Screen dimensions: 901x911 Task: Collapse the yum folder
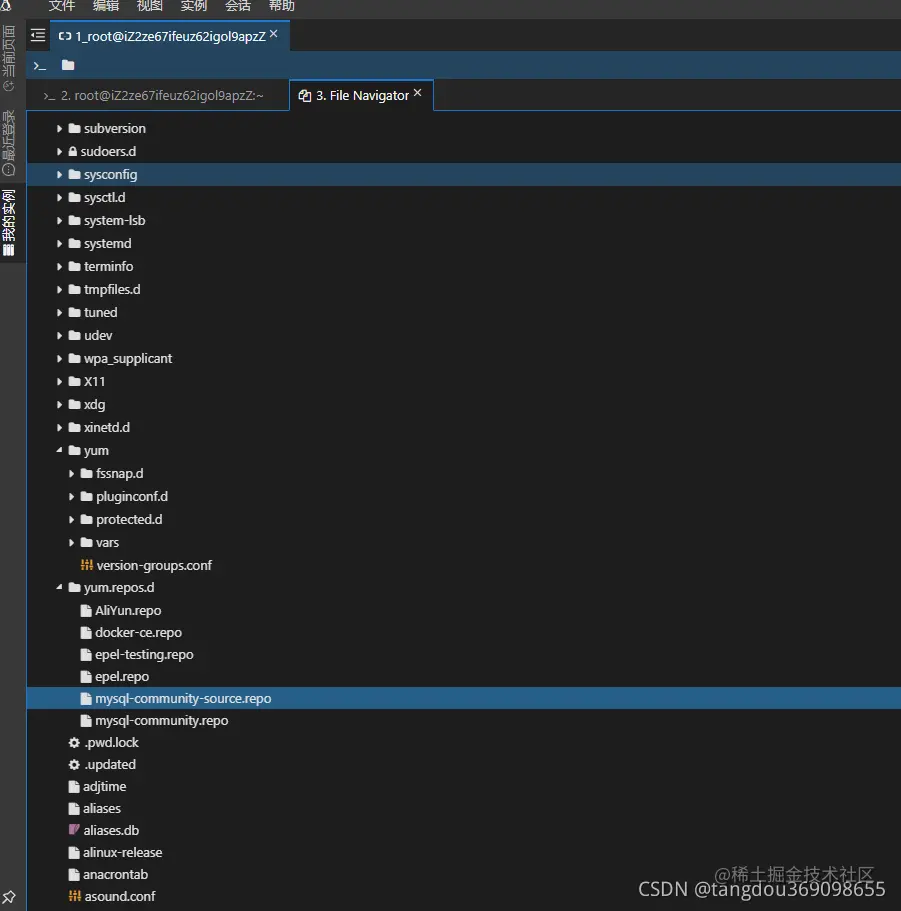point(59,450)
